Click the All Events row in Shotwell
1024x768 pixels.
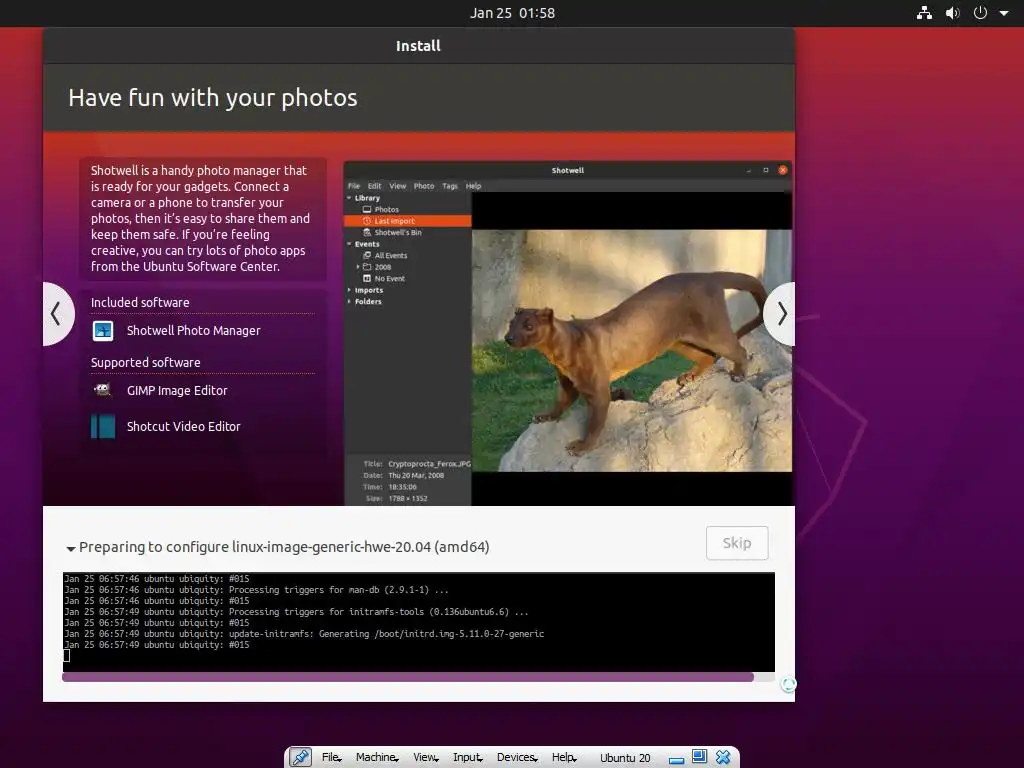point(408,255)
